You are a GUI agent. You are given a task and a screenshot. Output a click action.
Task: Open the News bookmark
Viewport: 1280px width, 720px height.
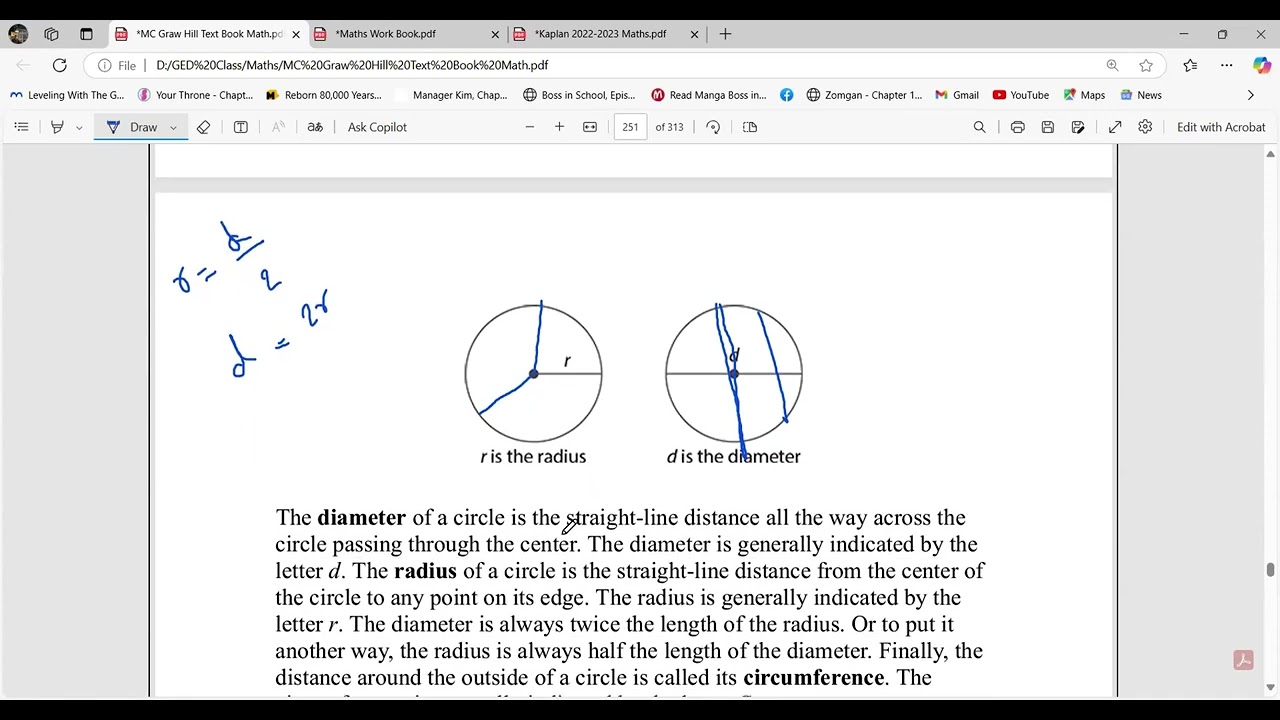1141,95
